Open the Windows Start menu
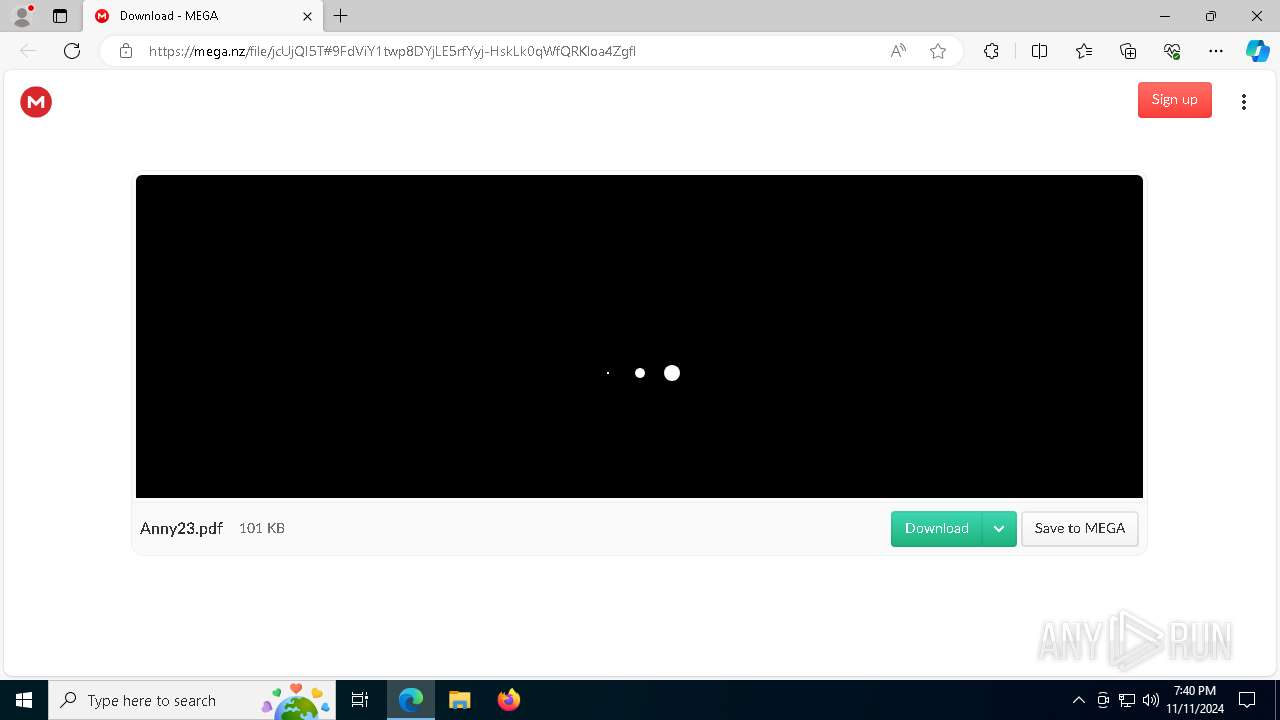The height and width of the screenshot is (720, 1280). (24, 700)
